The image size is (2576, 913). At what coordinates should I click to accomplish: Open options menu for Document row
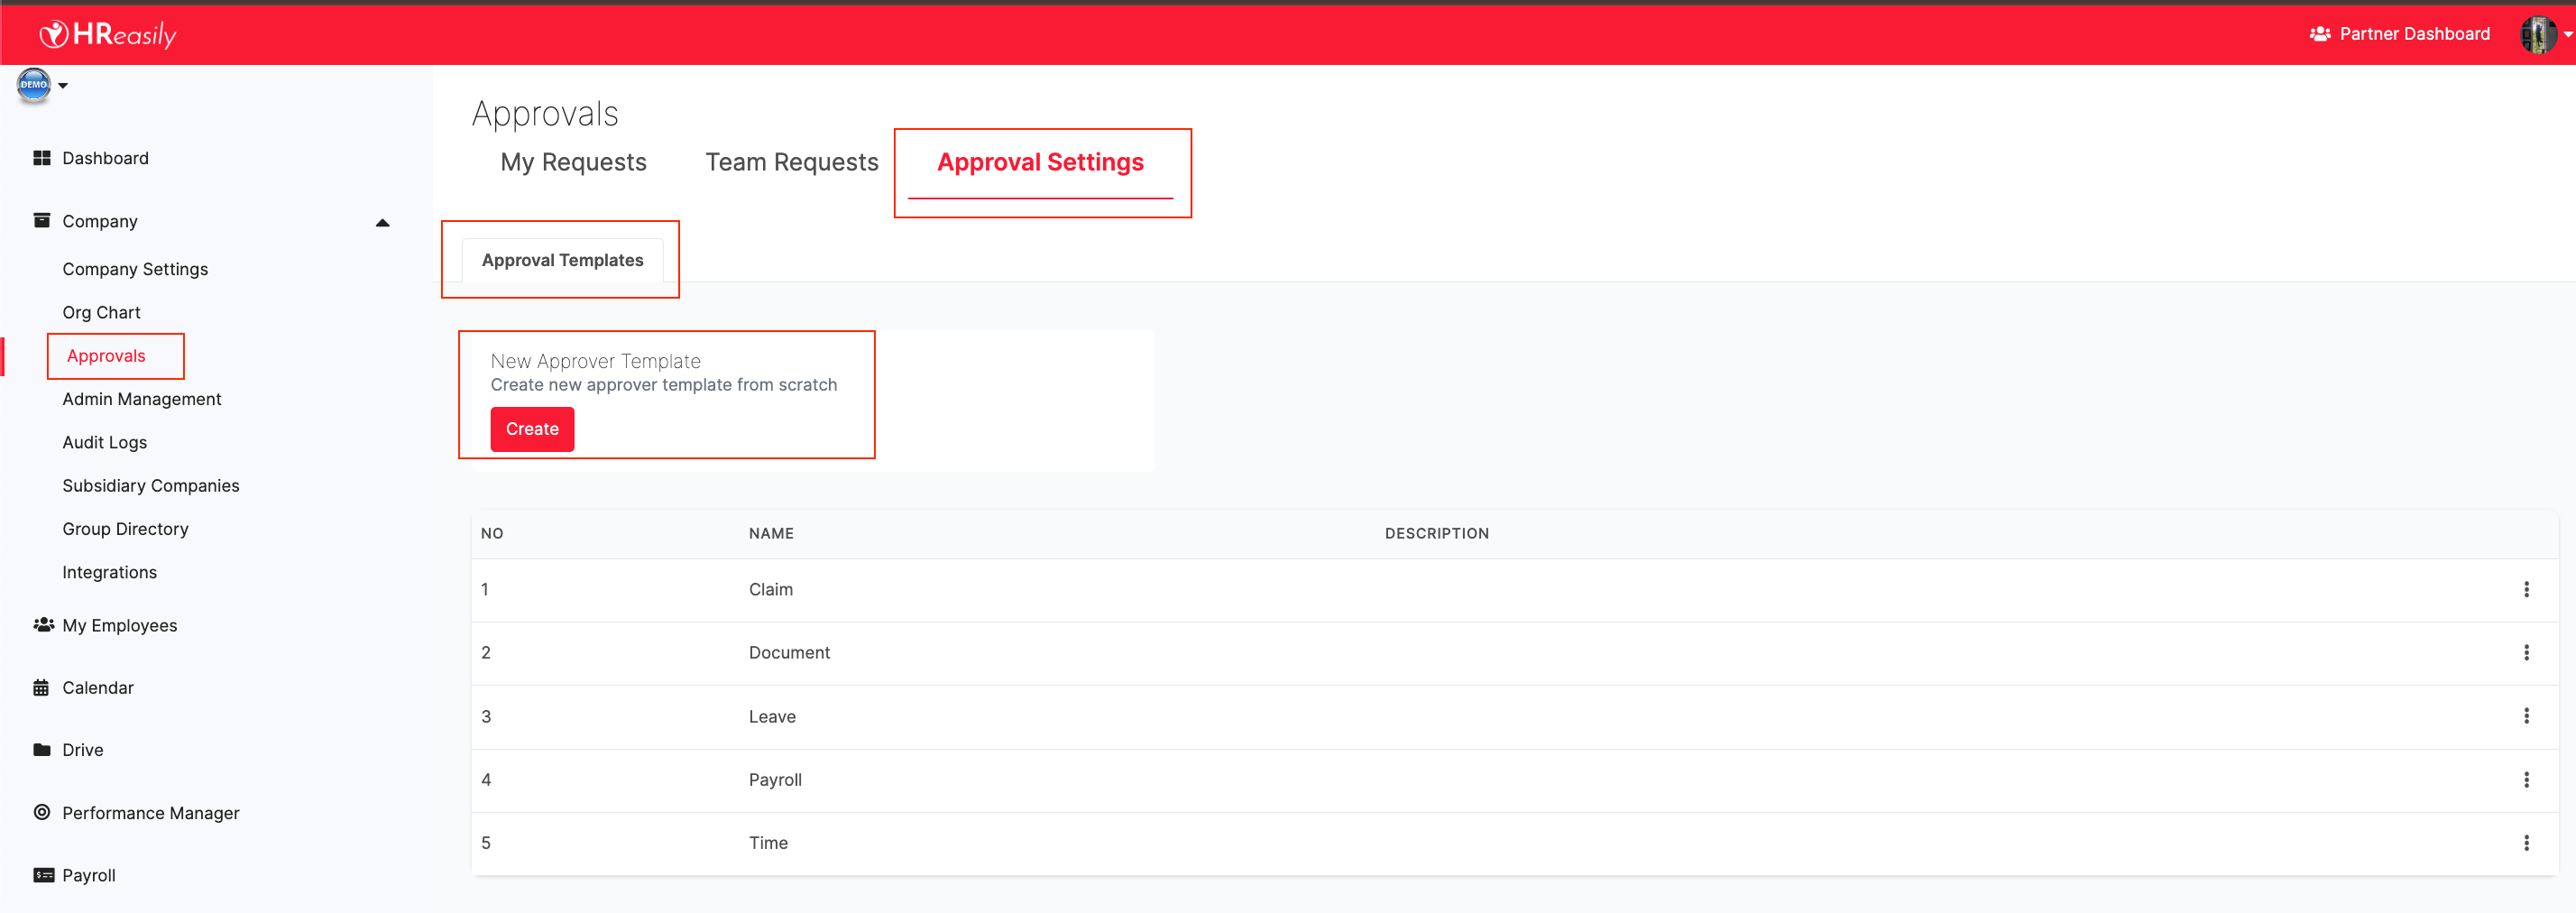point(2526,653)
